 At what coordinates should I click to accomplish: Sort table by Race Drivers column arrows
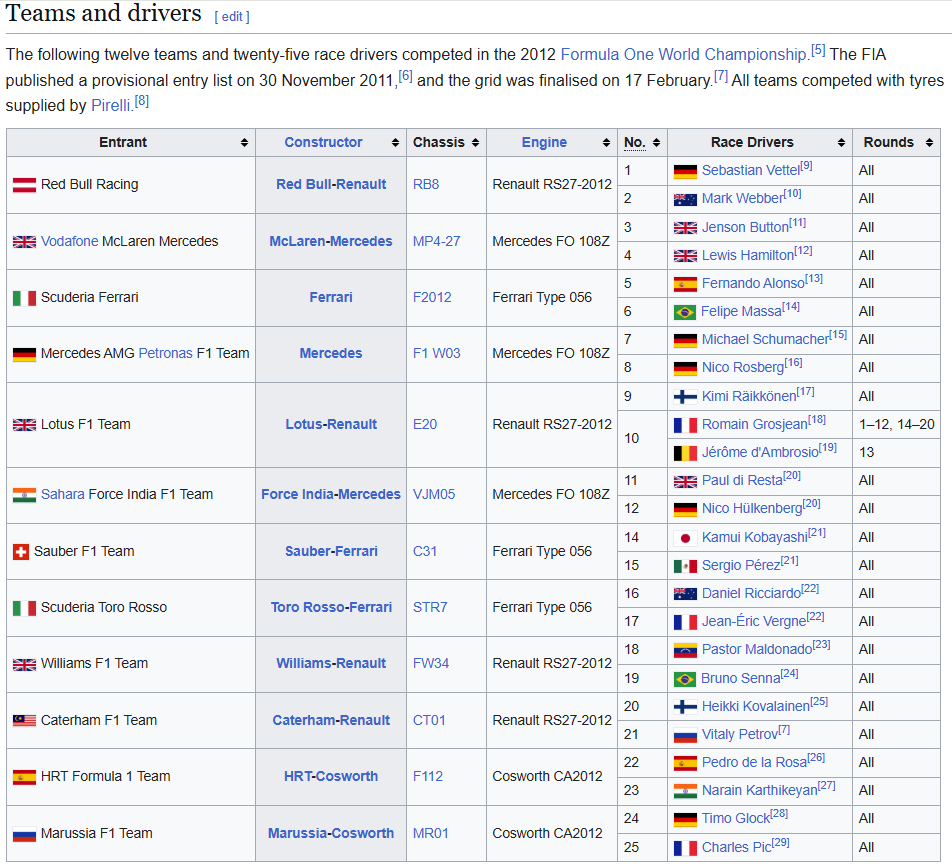tap(841, 143)
